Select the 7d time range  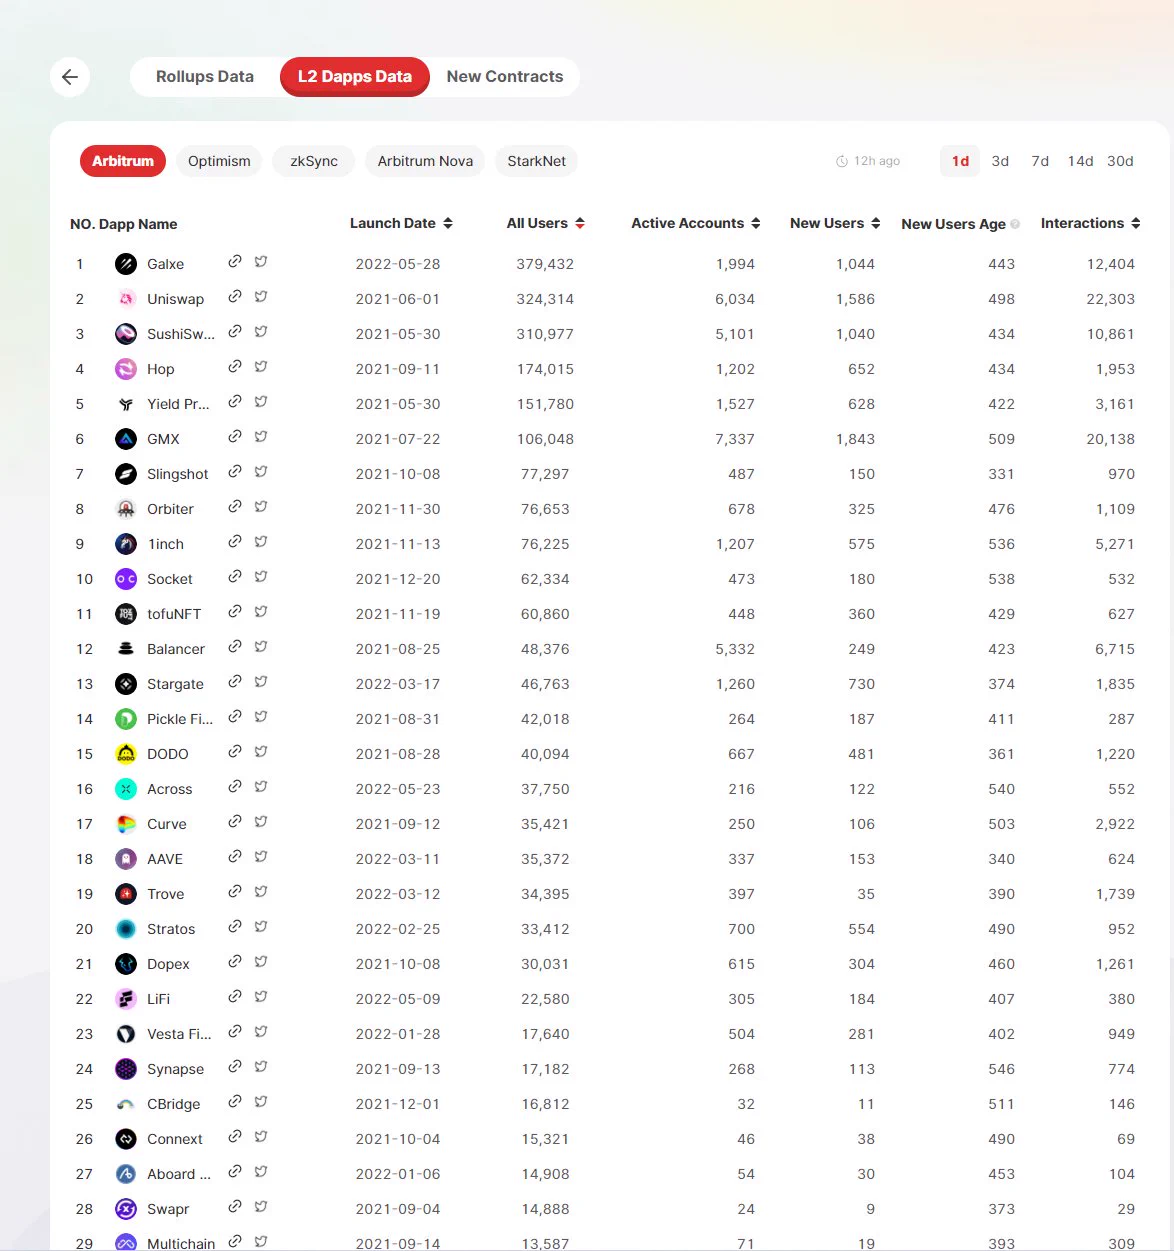pos(1040,161)
